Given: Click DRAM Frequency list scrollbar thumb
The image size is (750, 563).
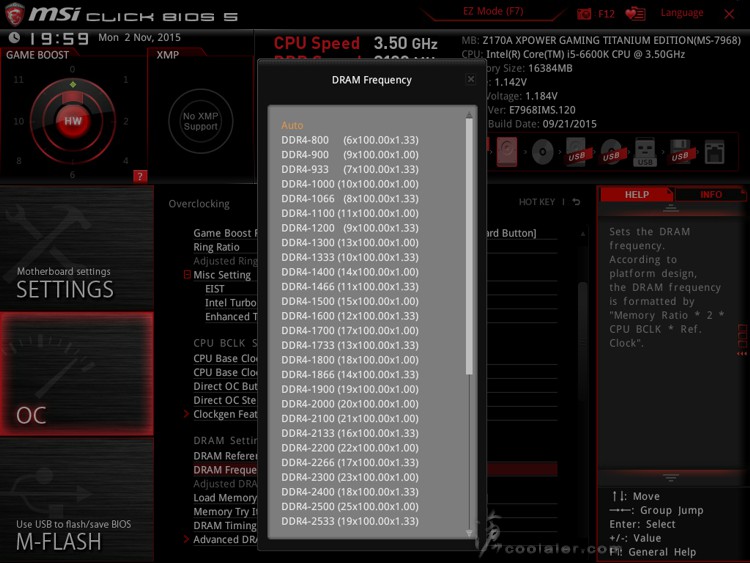Looking at the screenshot, I should [469, 246].
